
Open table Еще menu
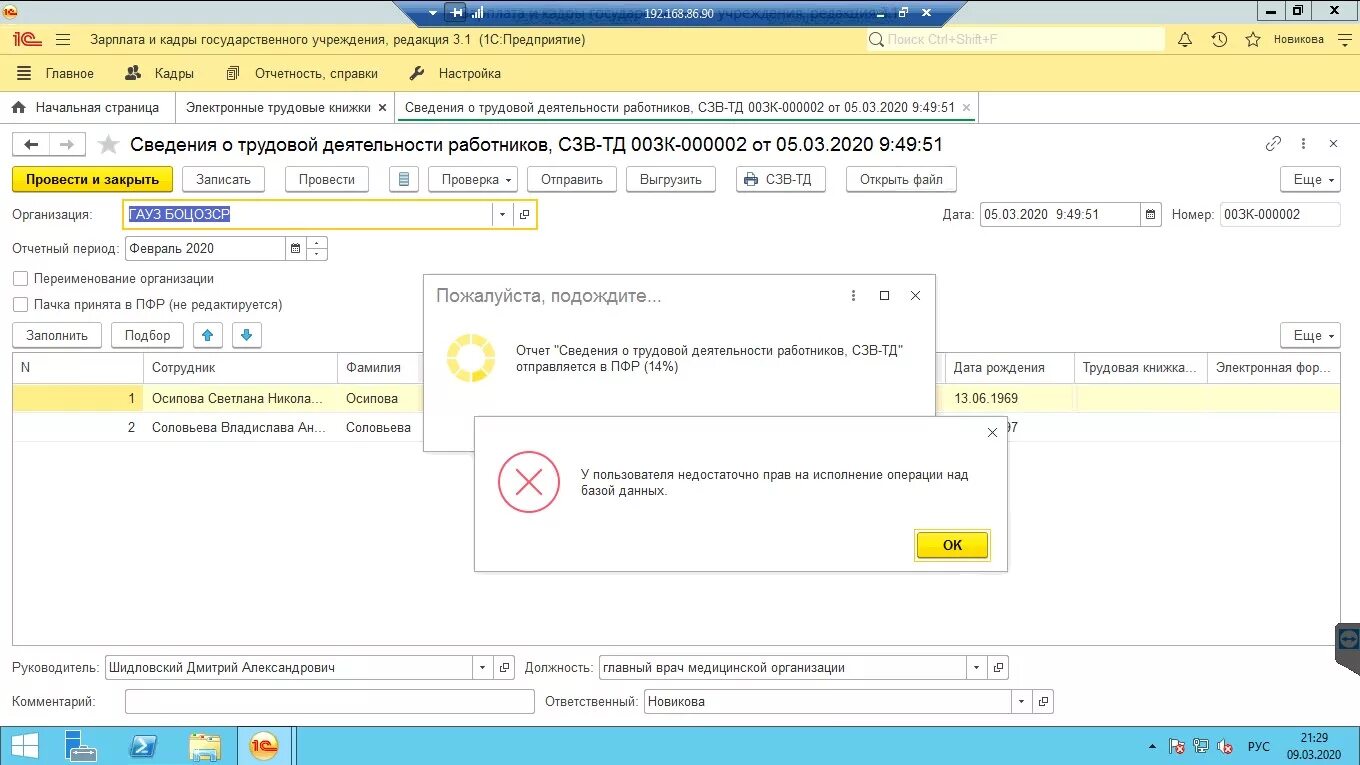tap(1310, 335)
